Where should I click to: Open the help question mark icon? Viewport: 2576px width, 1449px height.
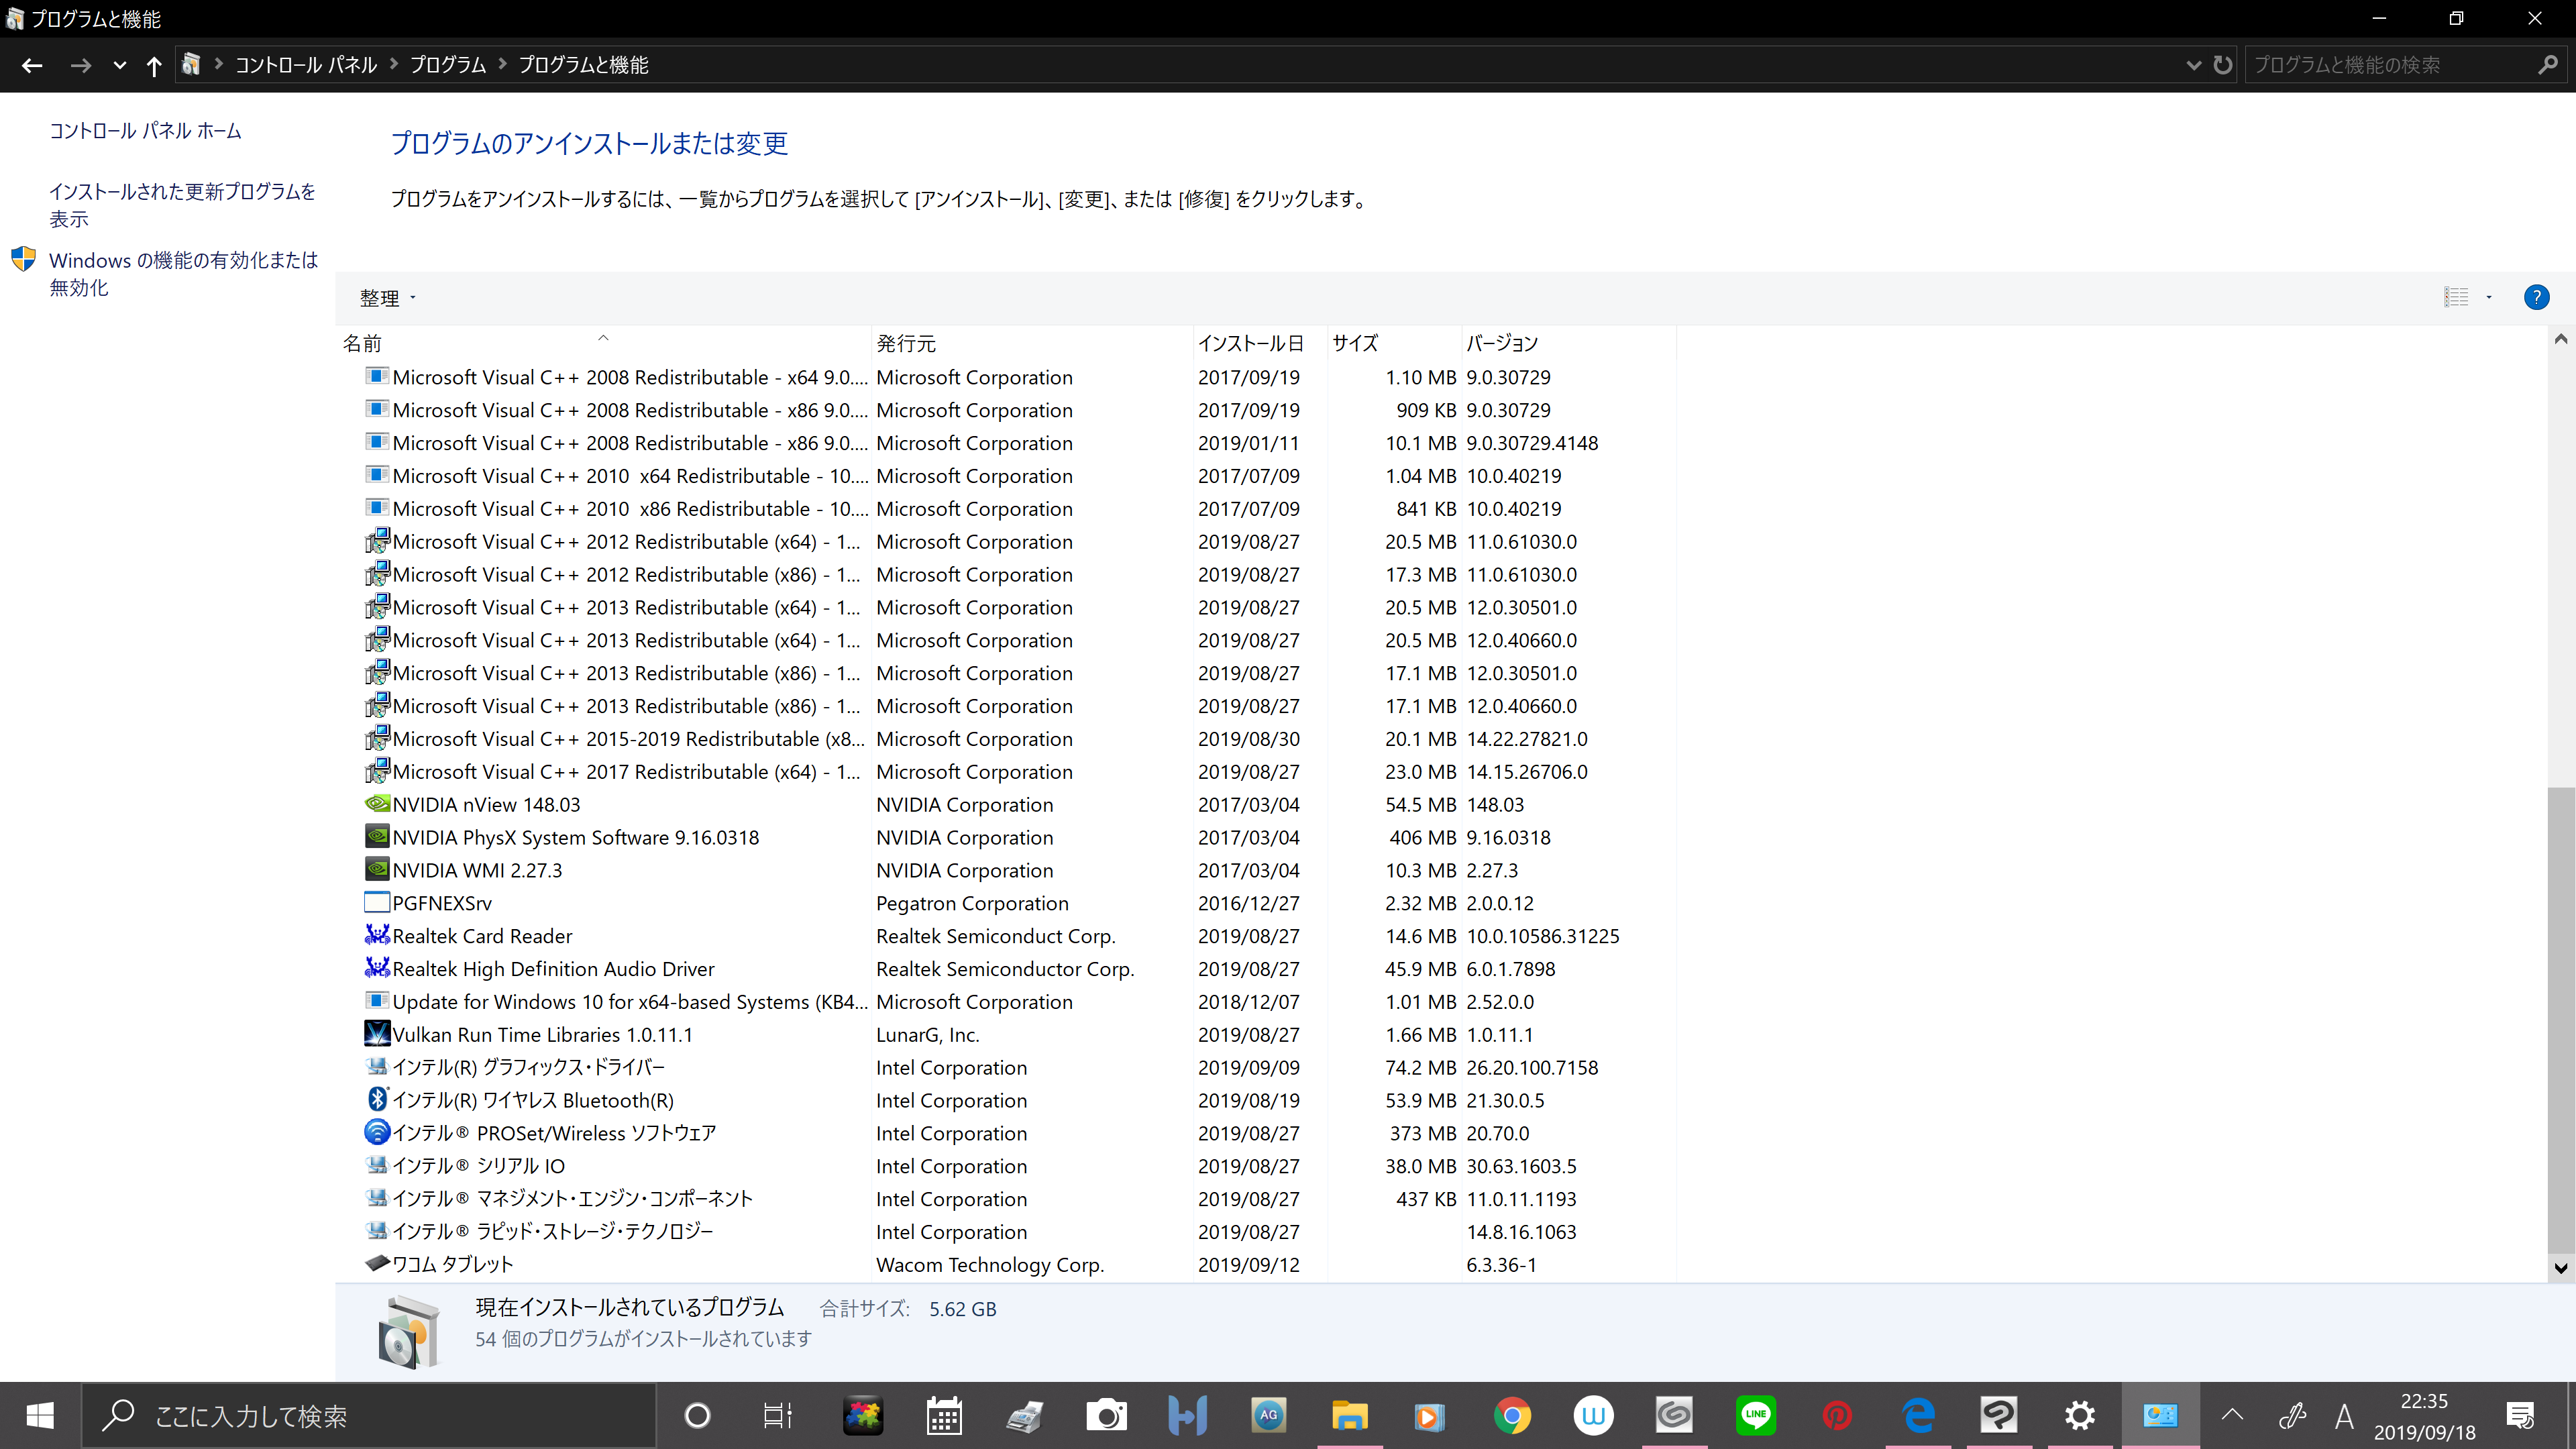click(x=2536, y=297)
